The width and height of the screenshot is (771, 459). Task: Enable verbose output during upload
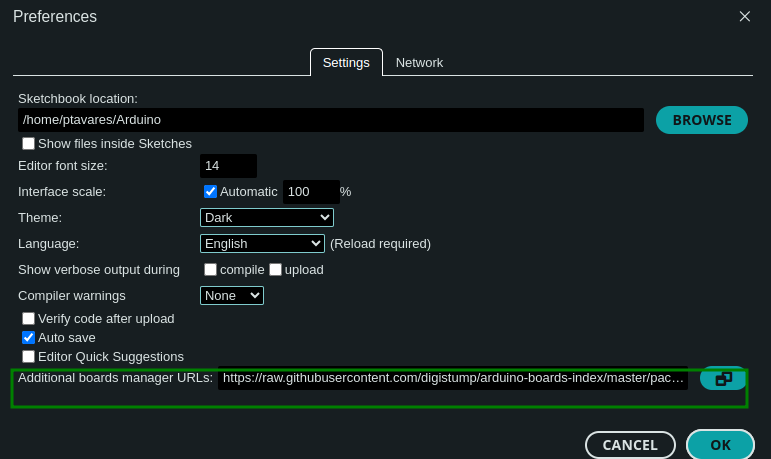click(275, 269)
